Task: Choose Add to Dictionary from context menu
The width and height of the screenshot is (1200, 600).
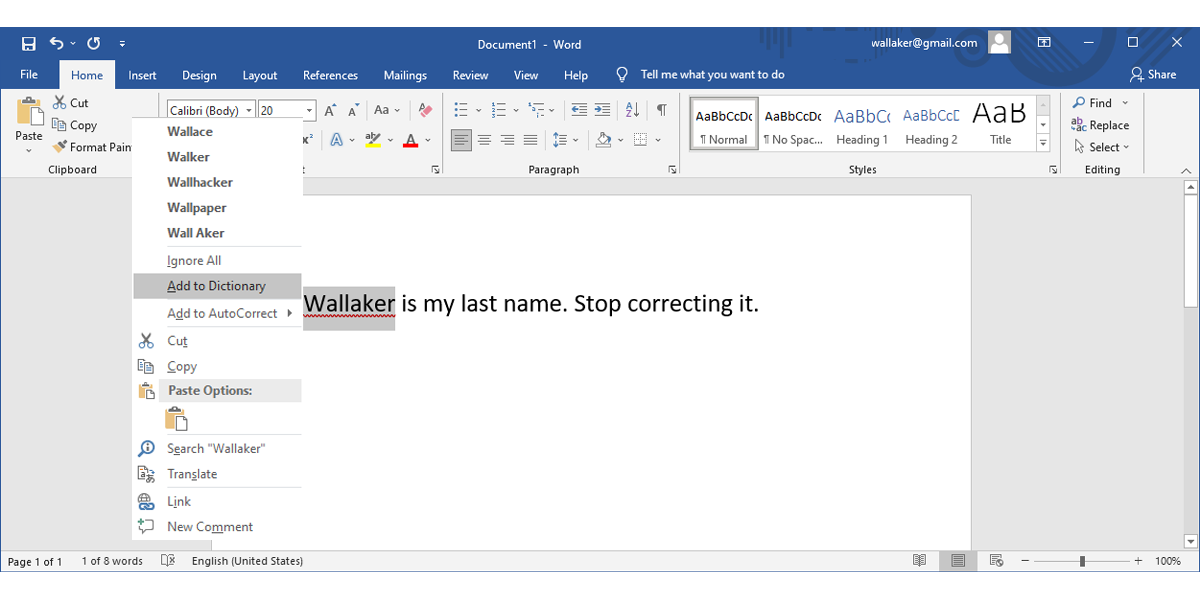Action: (216, 285)
